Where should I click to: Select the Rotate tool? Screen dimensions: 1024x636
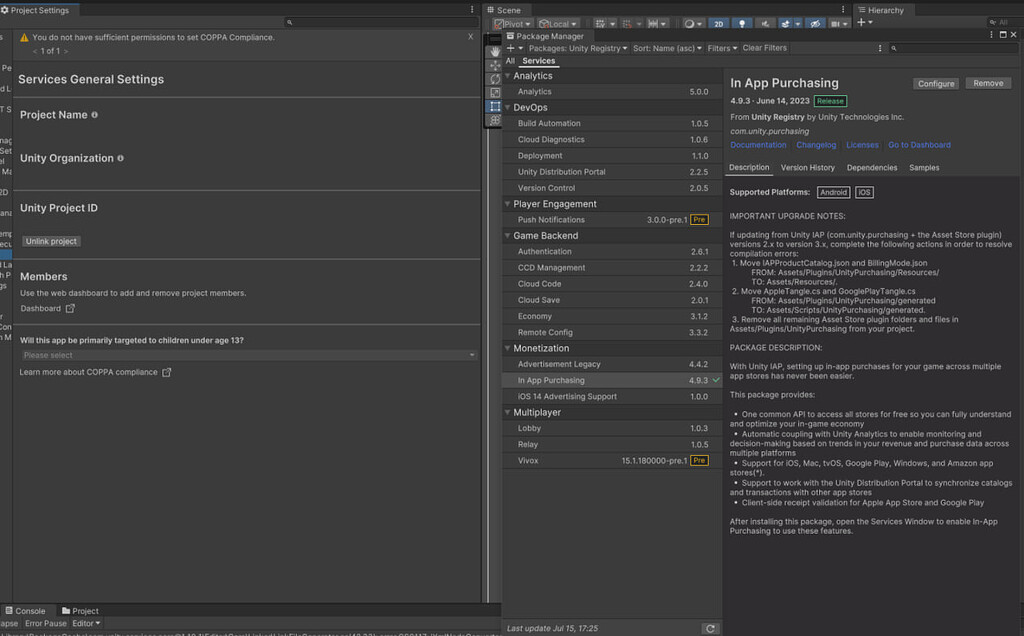pyautogui.click(x=496, y=78)
